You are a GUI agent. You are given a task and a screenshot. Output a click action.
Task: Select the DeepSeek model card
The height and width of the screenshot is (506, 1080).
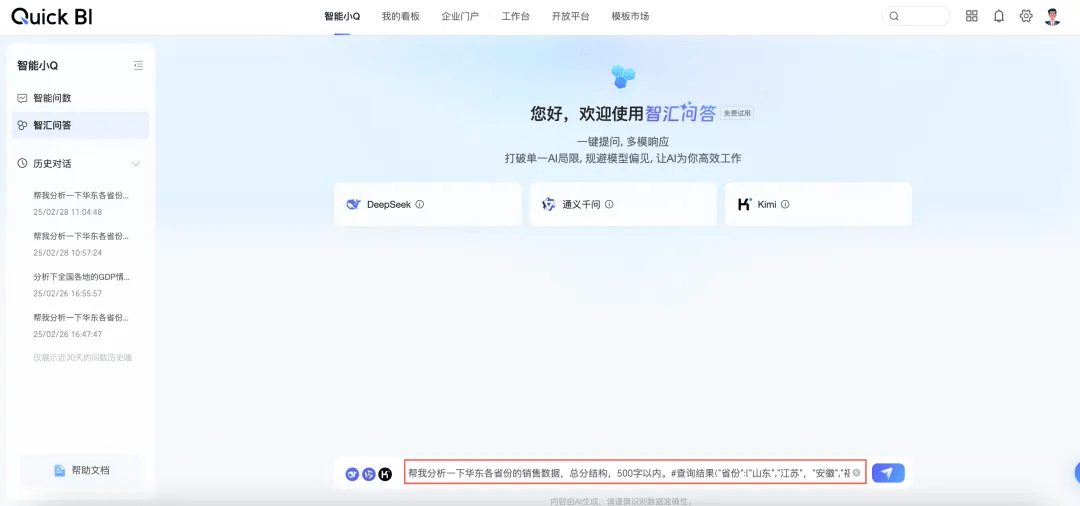(x=428, y=204)
